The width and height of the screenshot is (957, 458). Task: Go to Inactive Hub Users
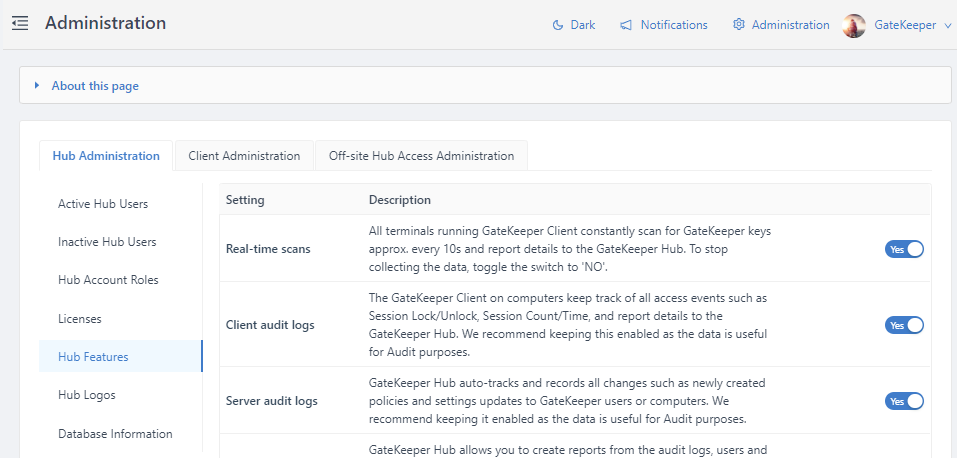pos(107,242)
